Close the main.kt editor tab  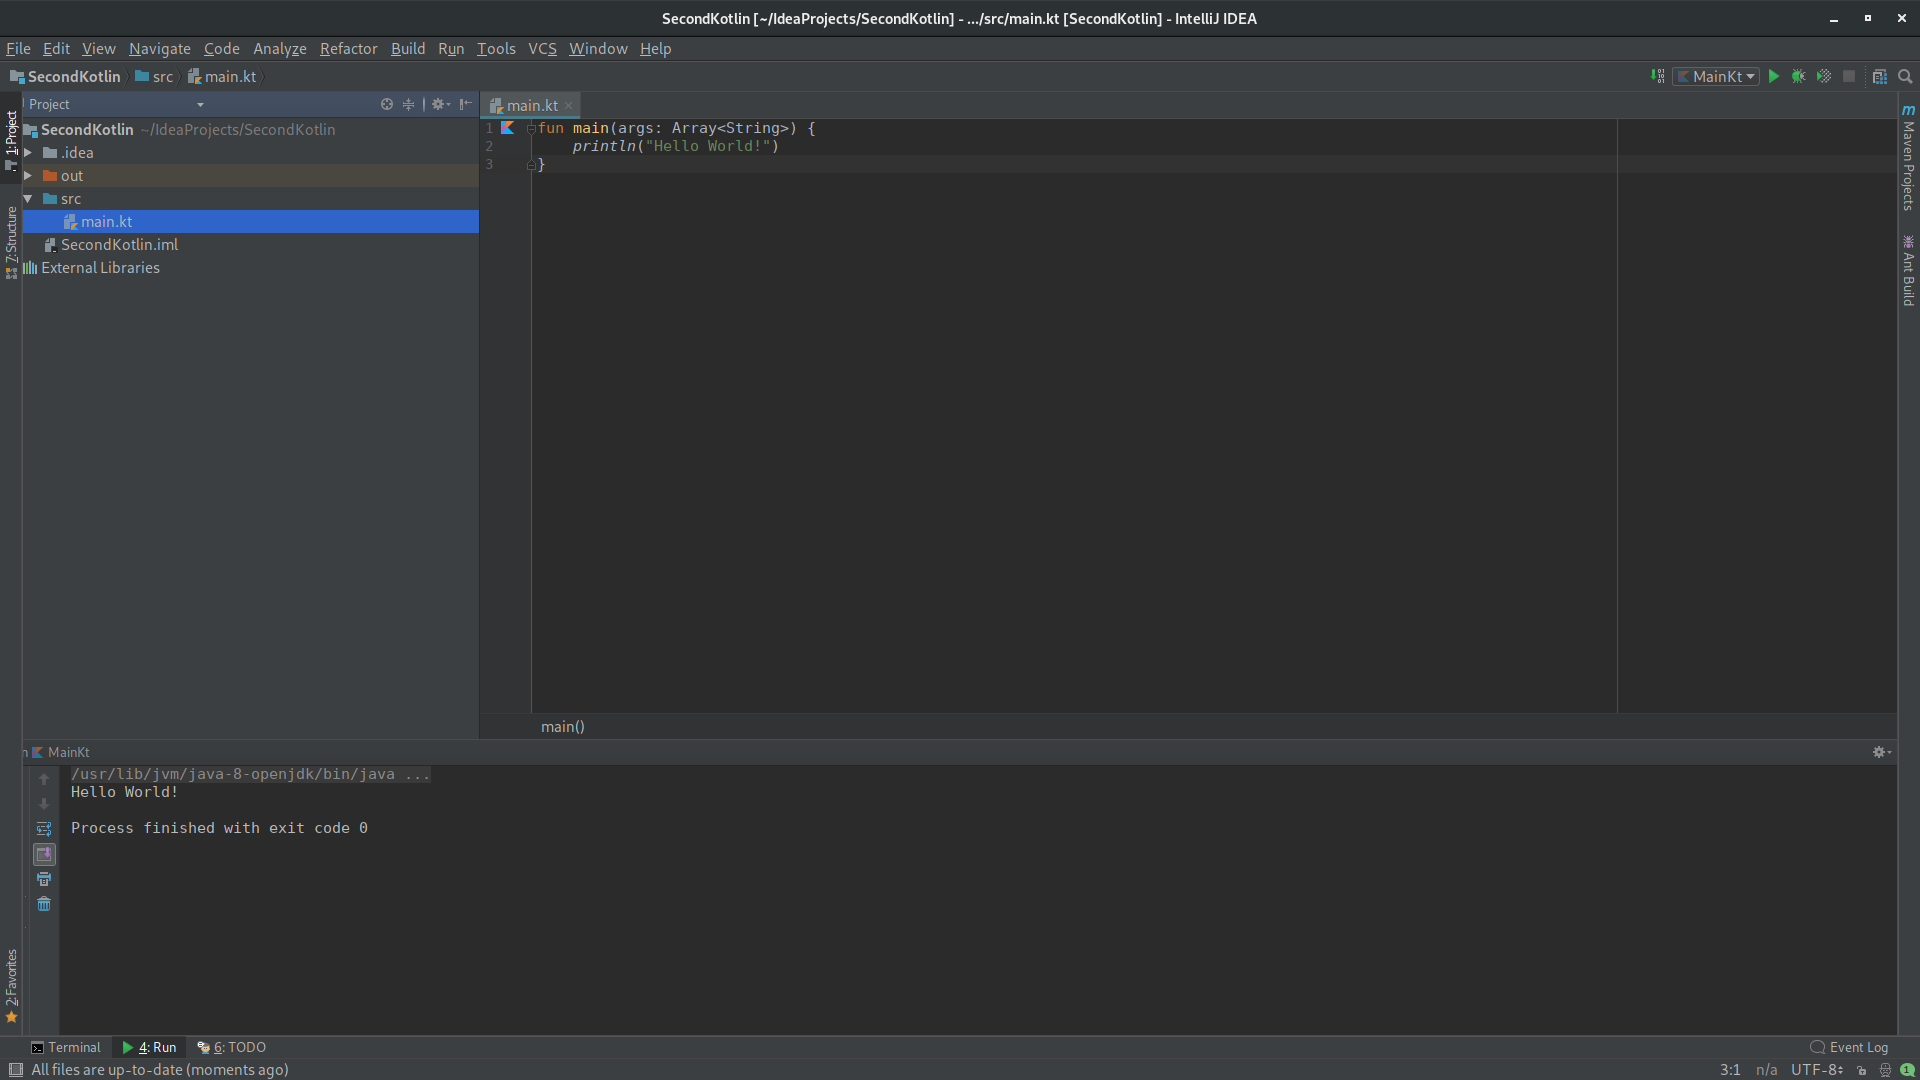click(x=568, y=105)
